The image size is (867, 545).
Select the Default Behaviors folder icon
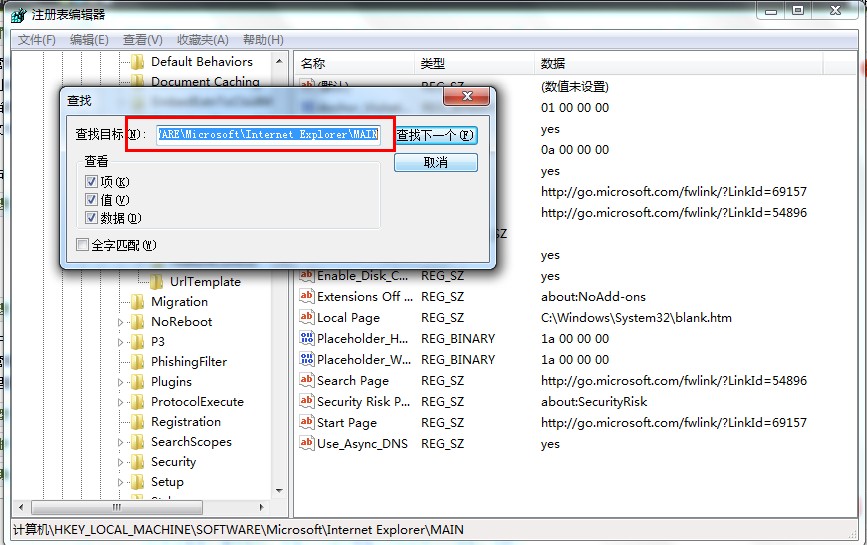(x=137, y=61)
